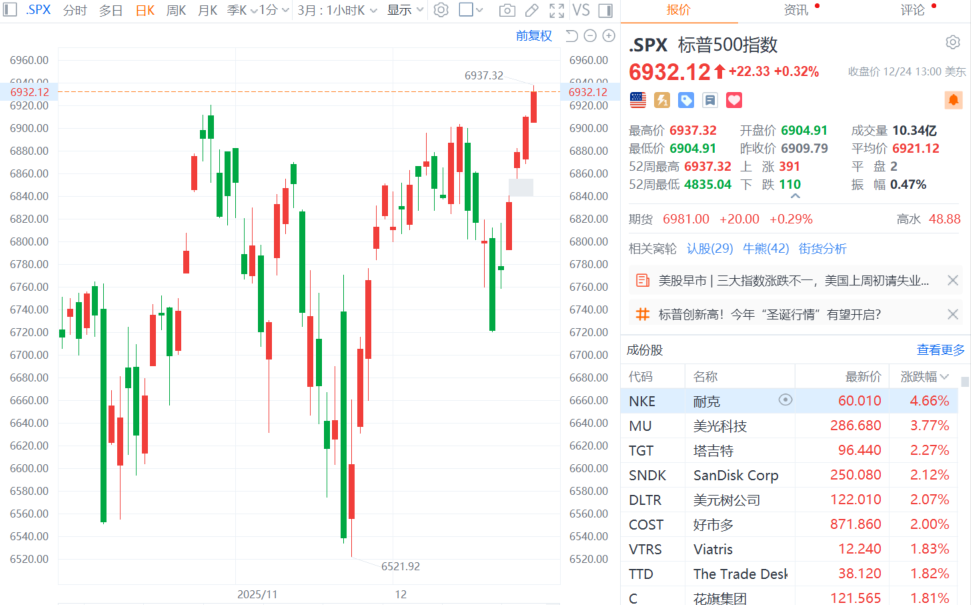Click the gold lightning level-1 icon
This screenshot has width=971, height=605.
[x=662, y=100]
